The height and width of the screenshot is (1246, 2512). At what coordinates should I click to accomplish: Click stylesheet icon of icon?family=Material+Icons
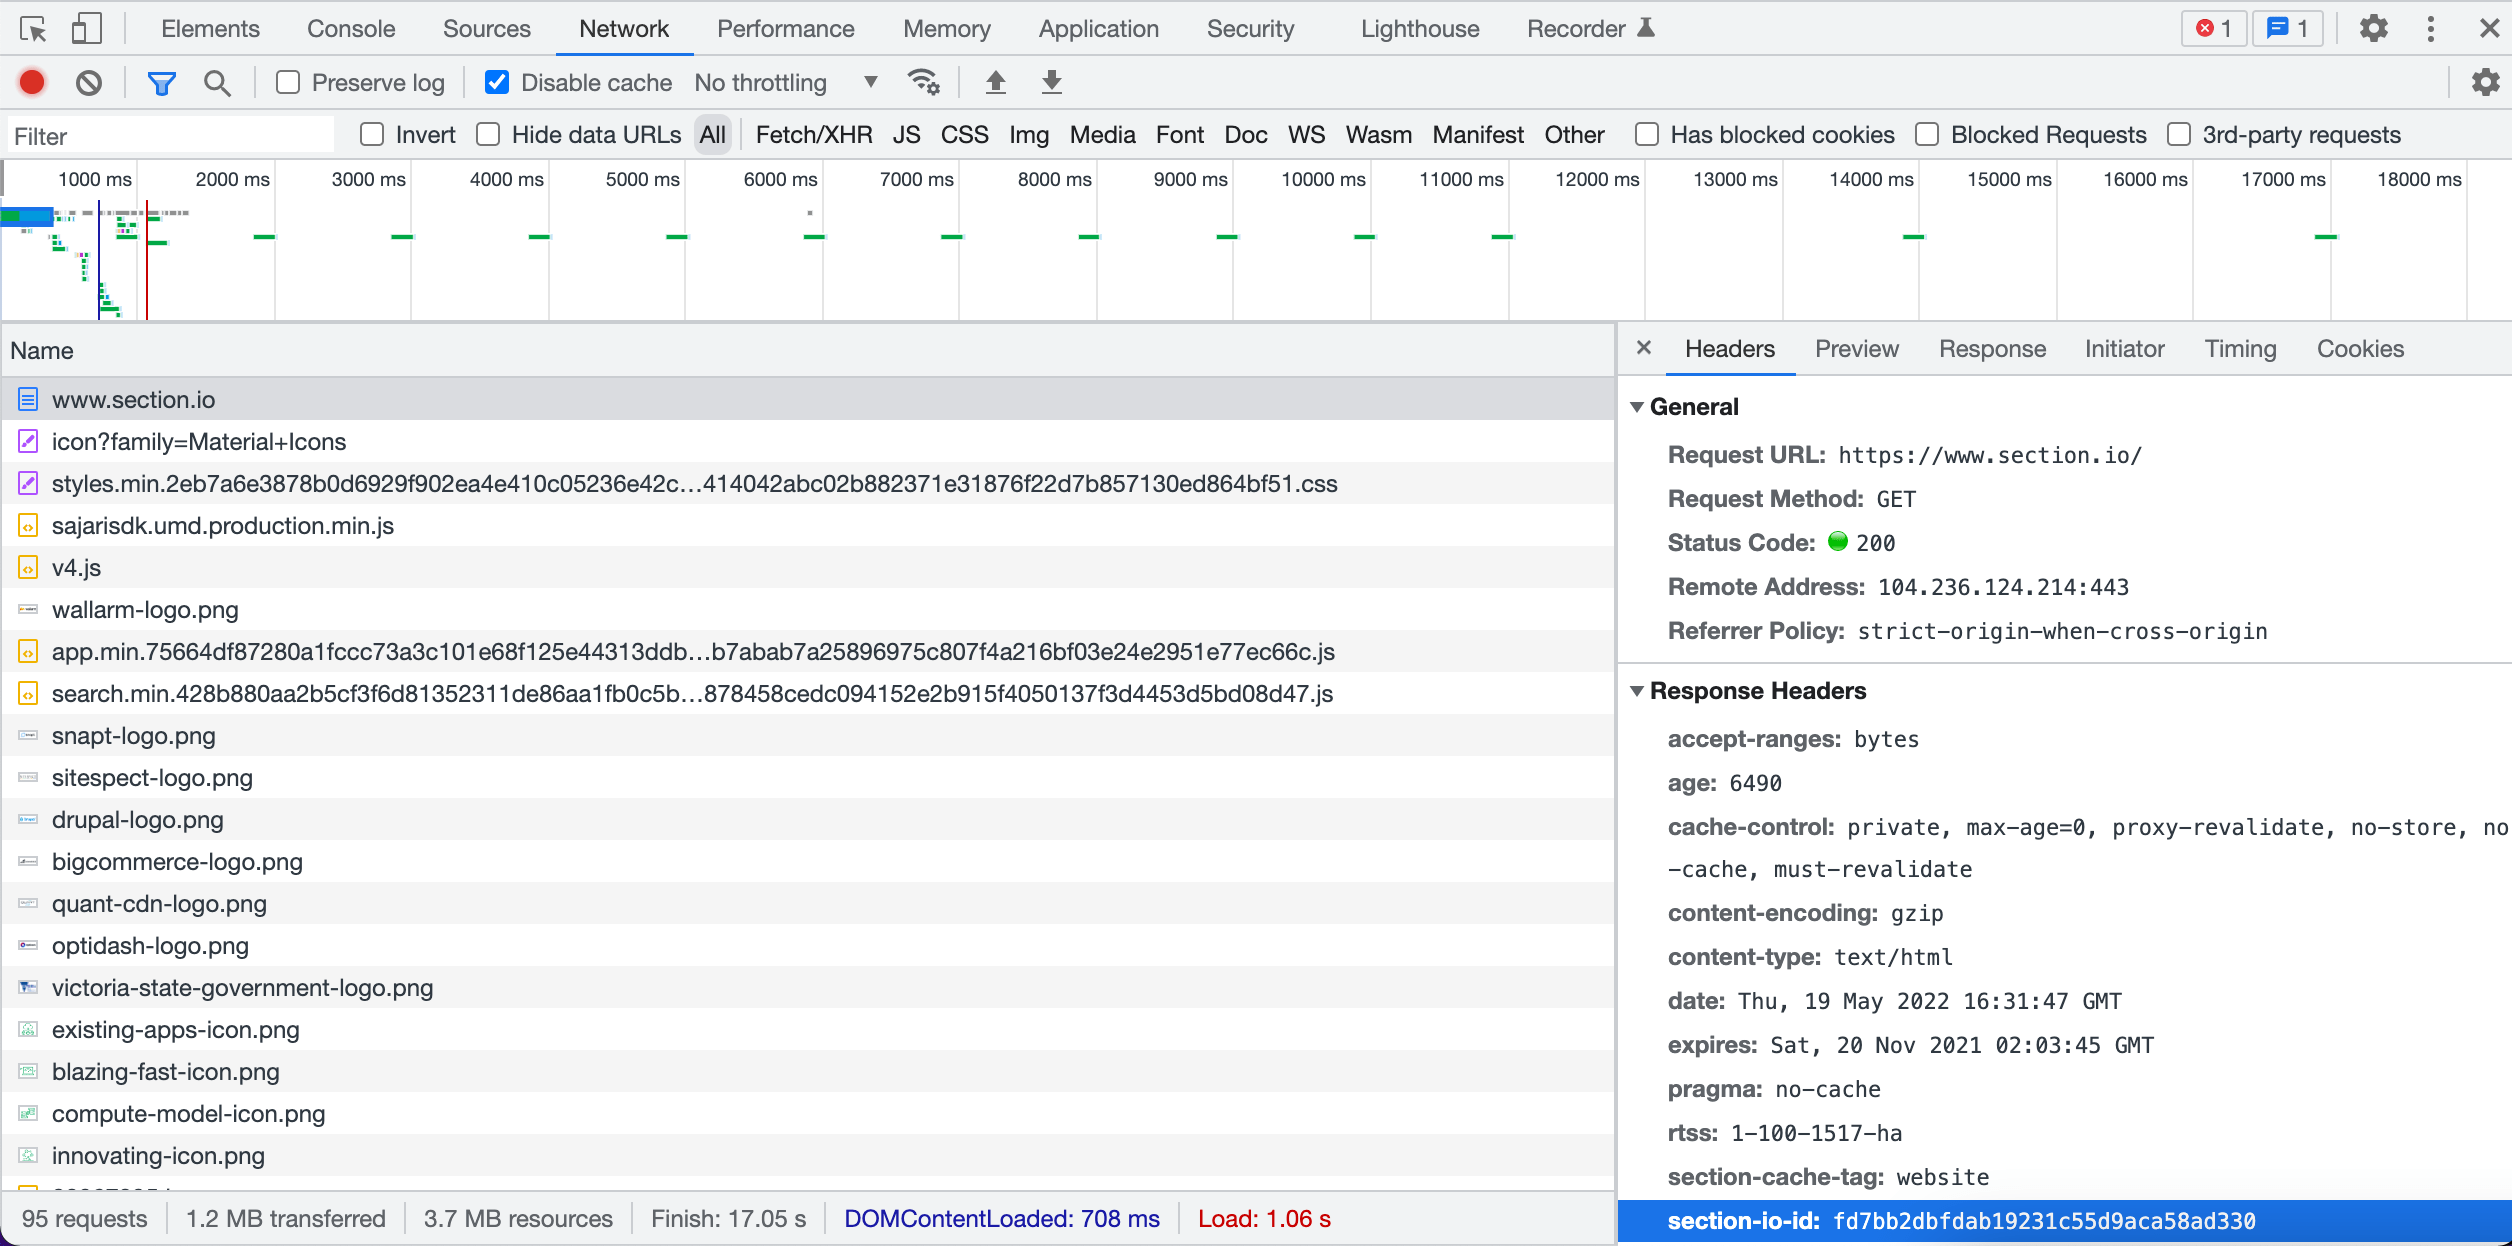pyautogui.click(x=28, y=442)
